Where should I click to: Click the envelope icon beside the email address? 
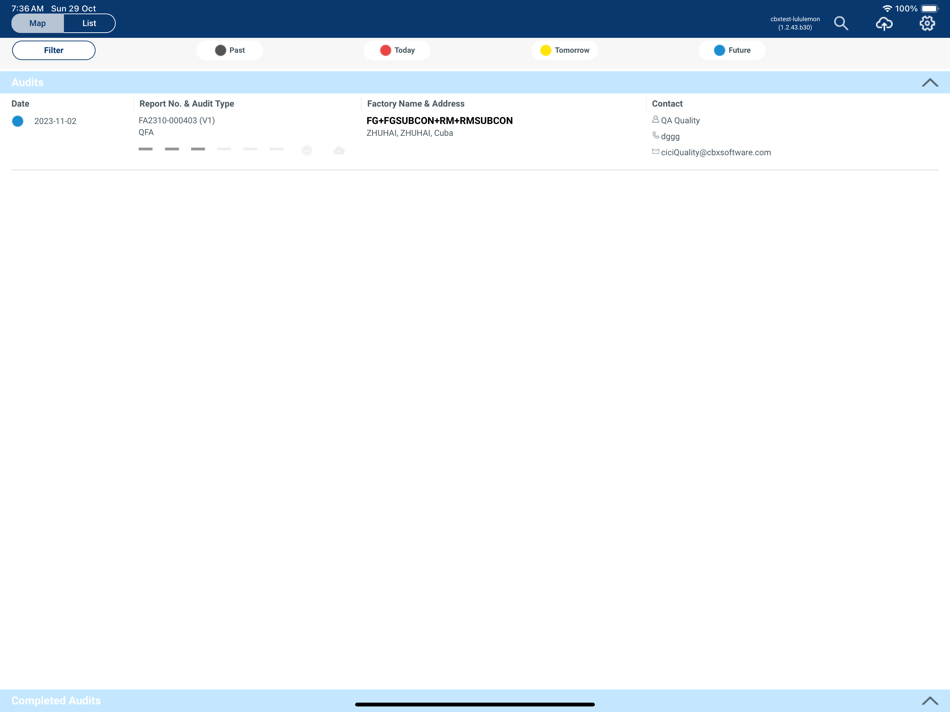654,152
